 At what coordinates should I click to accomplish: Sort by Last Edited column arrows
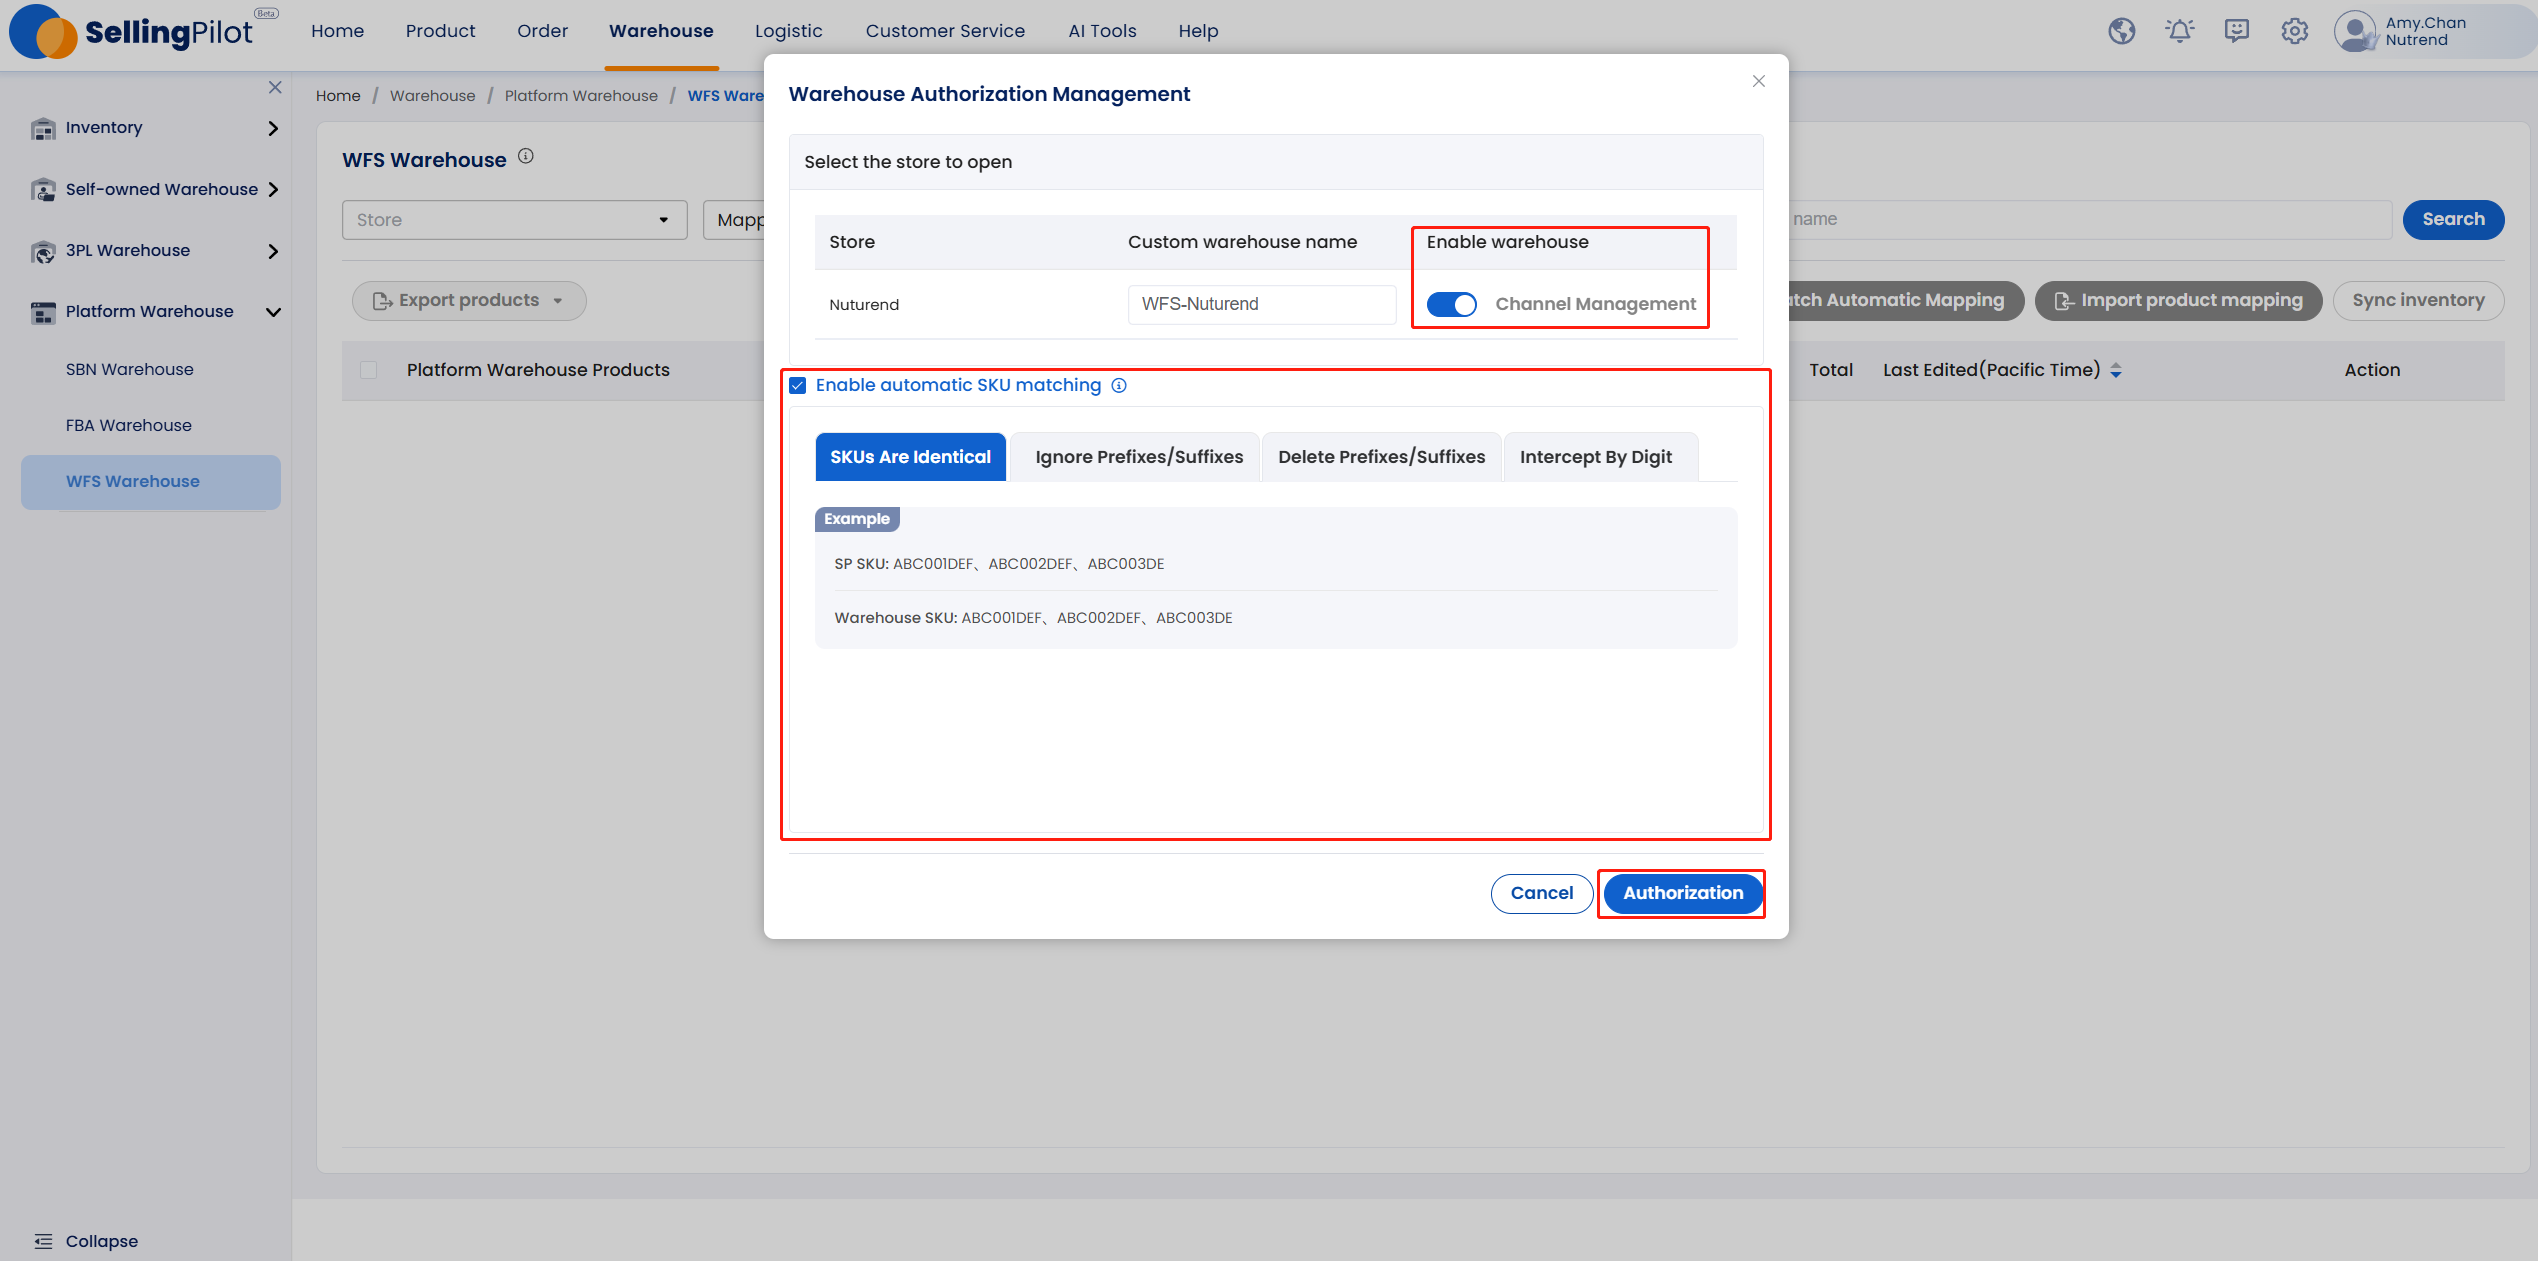point(2116,371)
